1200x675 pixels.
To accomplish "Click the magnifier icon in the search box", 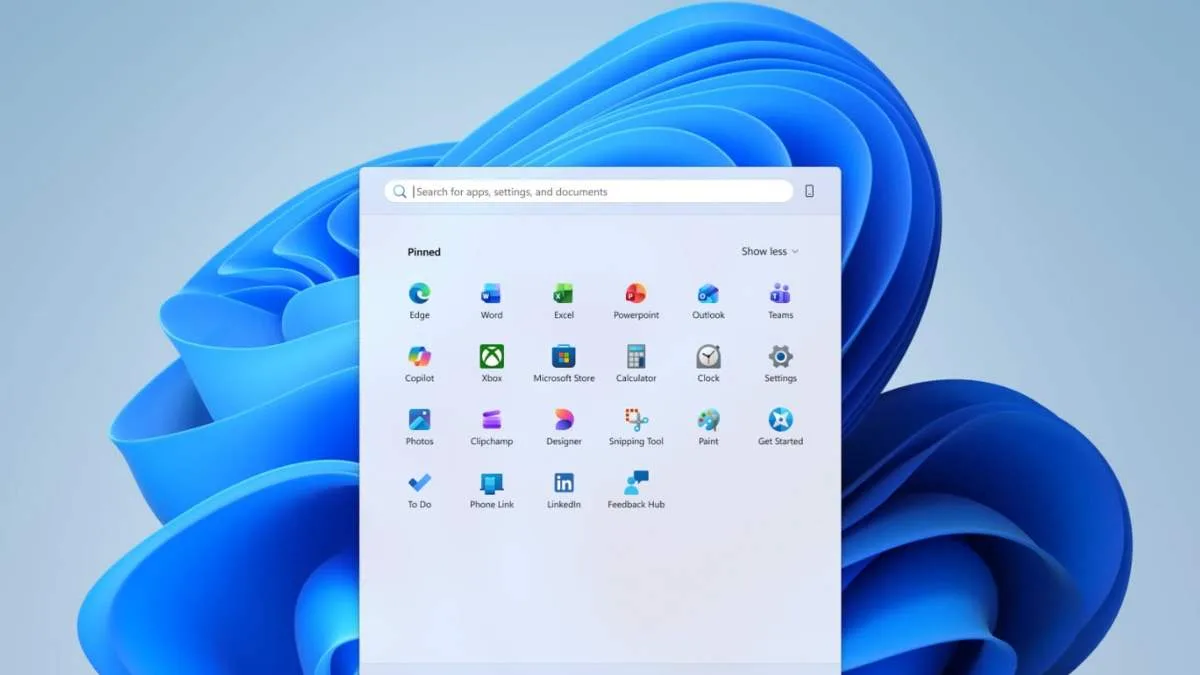I will pyautogui.click(x=400, y=191).
